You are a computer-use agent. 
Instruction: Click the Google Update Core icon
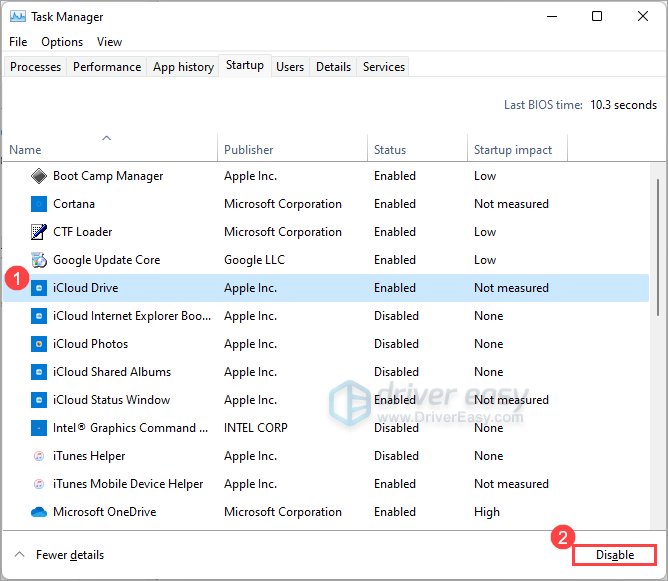[x=39, y=260]
